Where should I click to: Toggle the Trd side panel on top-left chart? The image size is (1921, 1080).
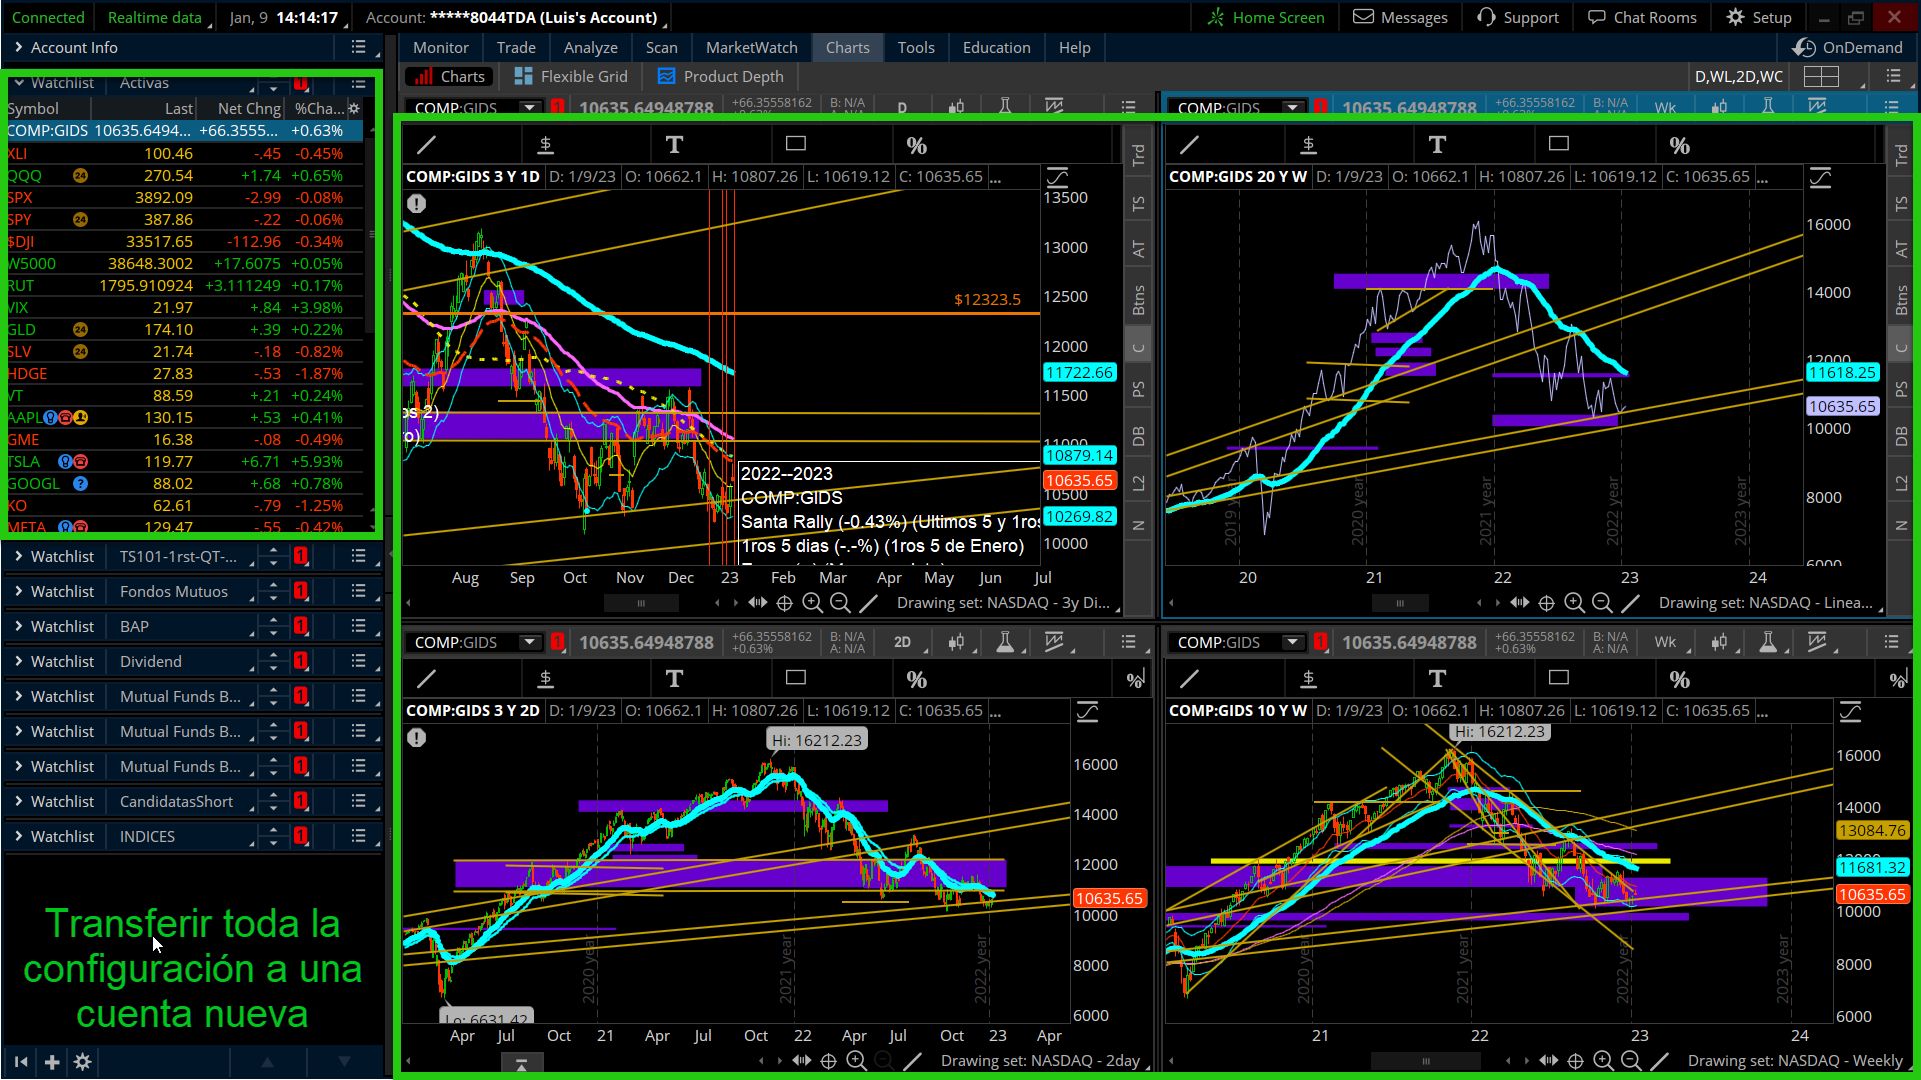(x=1138, y=155)
